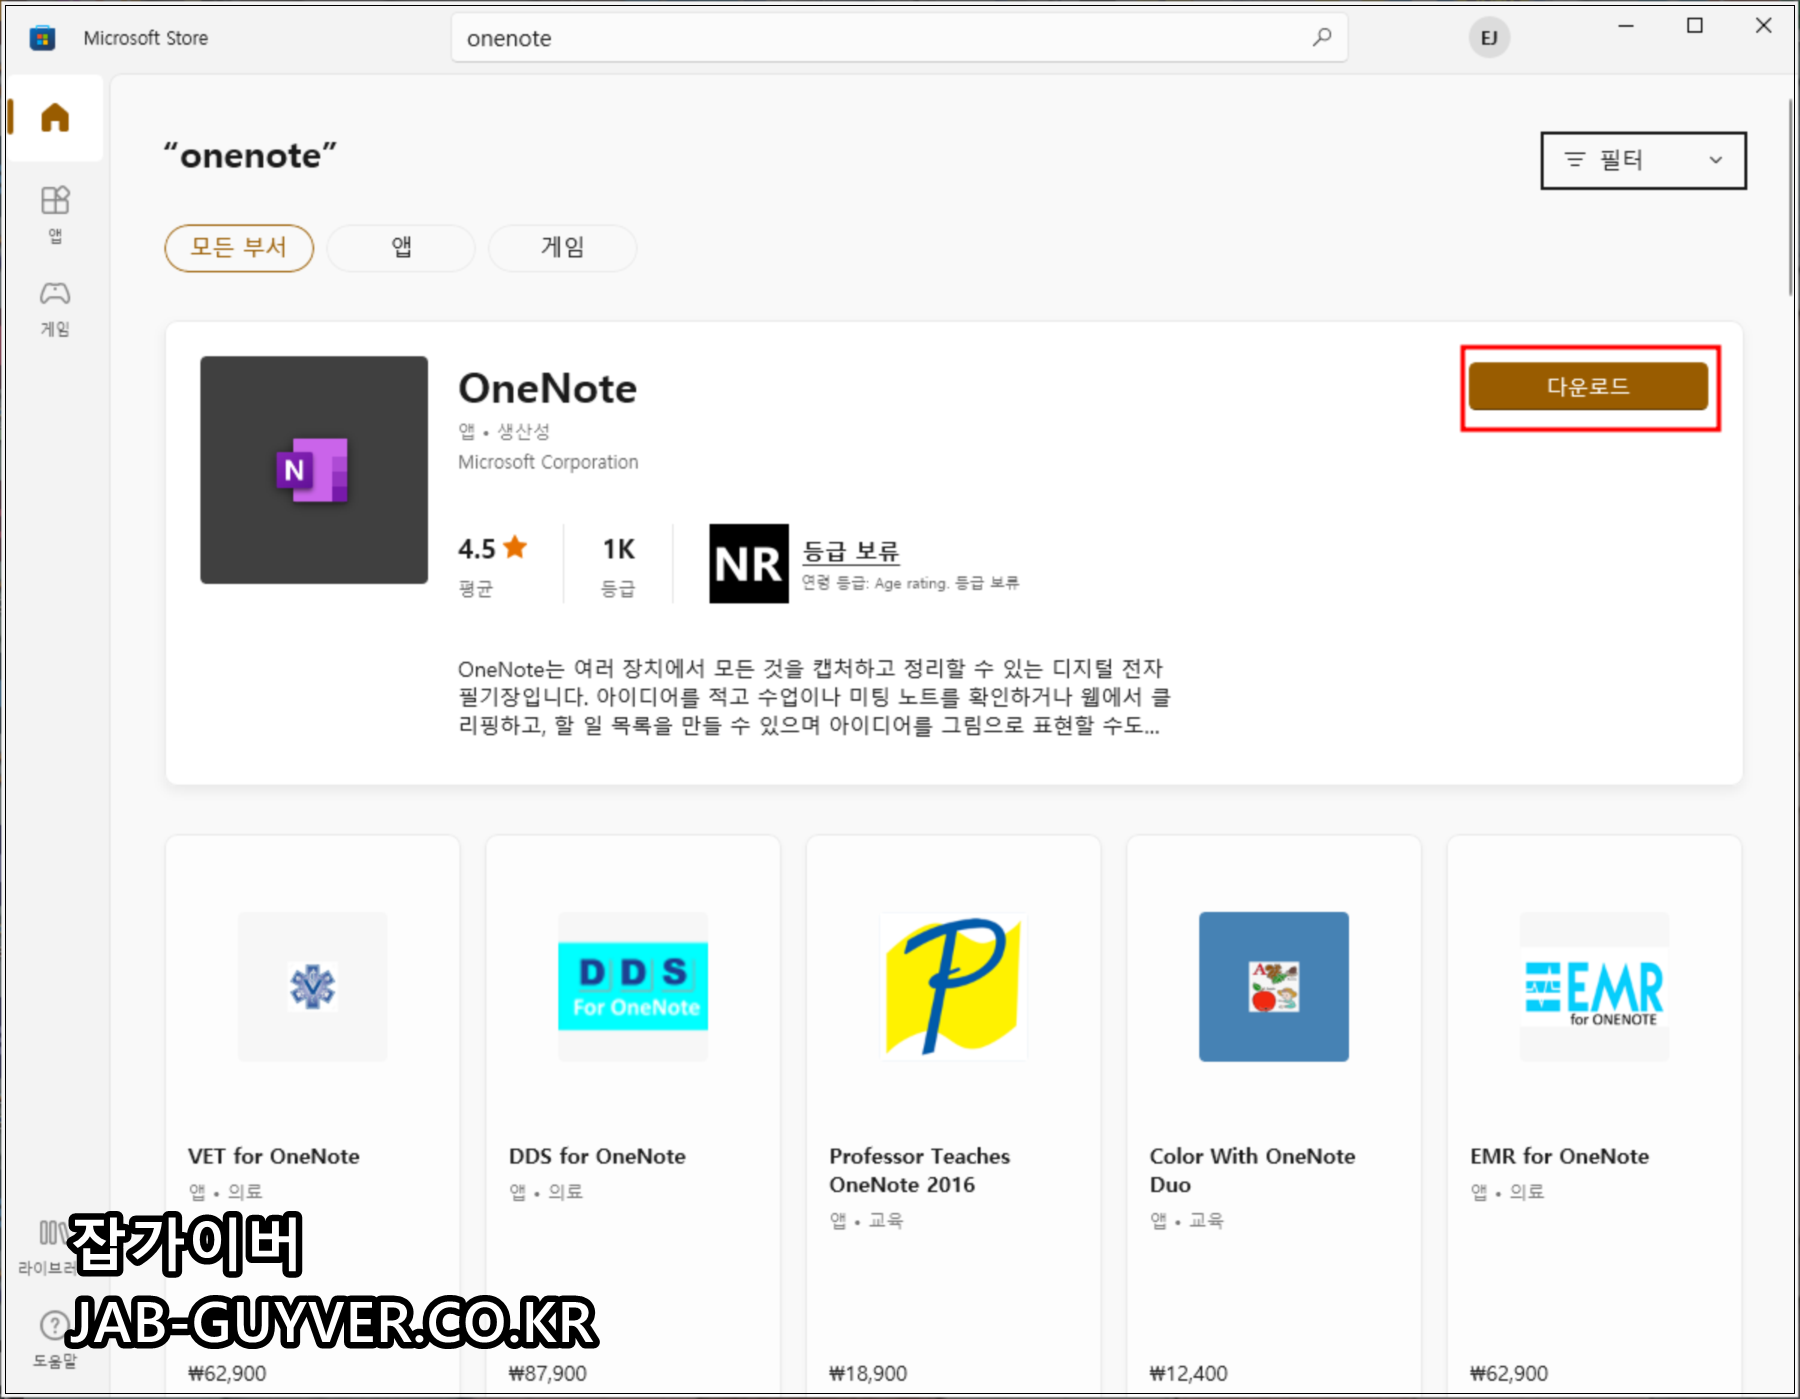The height and width of the screenshot is (1399, 1800).
Task: Open the EMR for OneNote icon
Action: point(1594,987)
